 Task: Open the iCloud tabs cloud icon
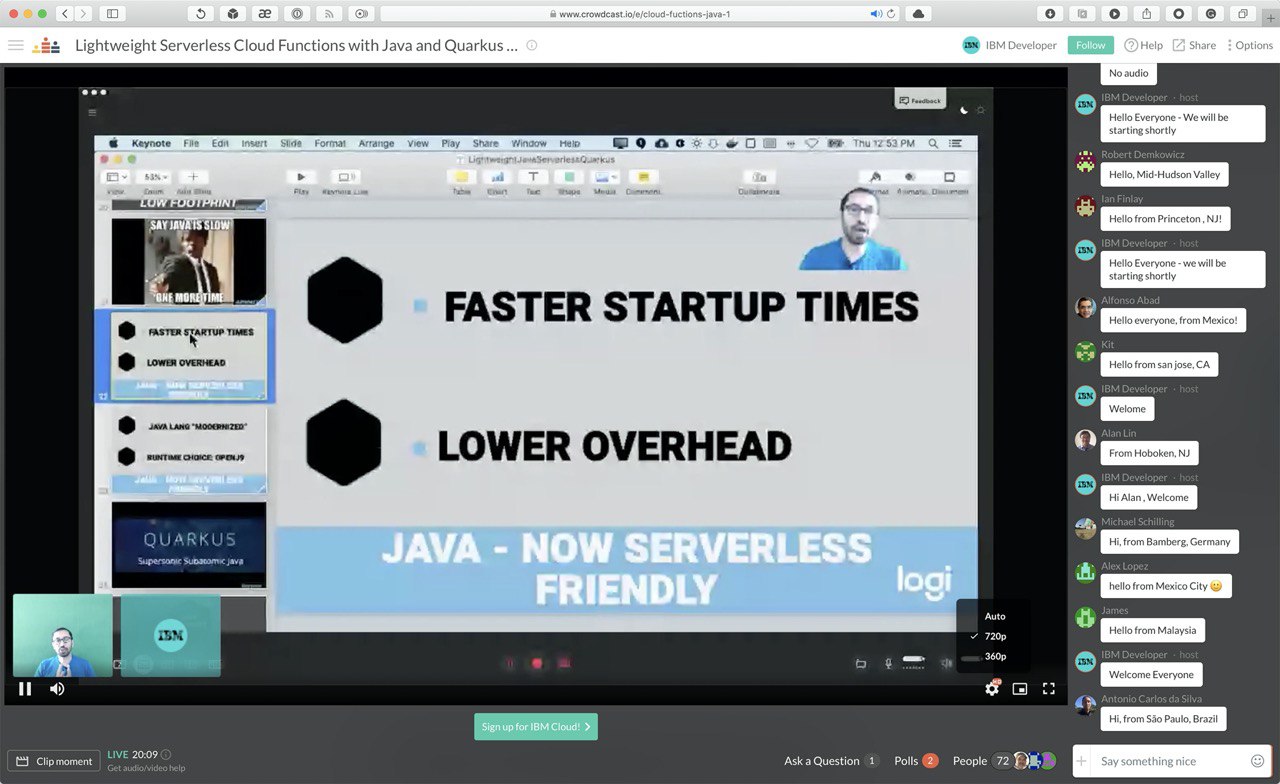pyautogui.click(x=918, y=13)
